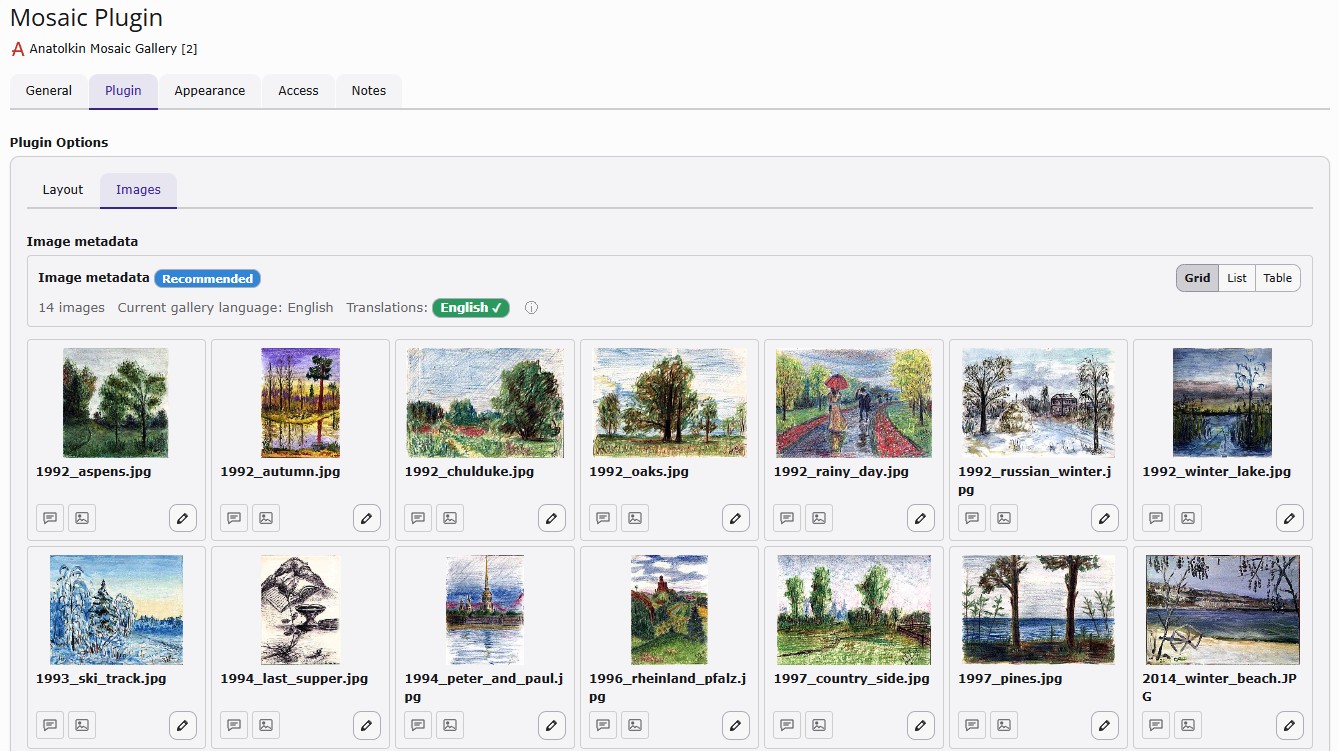The height and width of the screenshot is (751, 1339).
Task: Open the Access tab
Action: pyautogui.click(x=298, y=91)
